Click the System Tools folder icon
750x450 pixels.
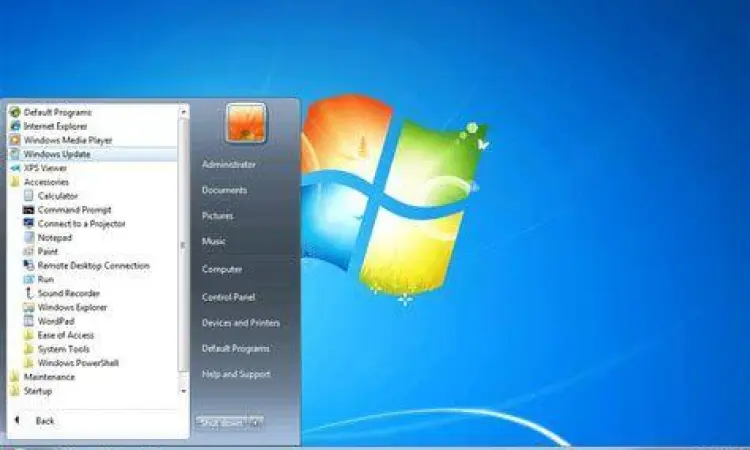pyautogui.click(x=29, y=349)
